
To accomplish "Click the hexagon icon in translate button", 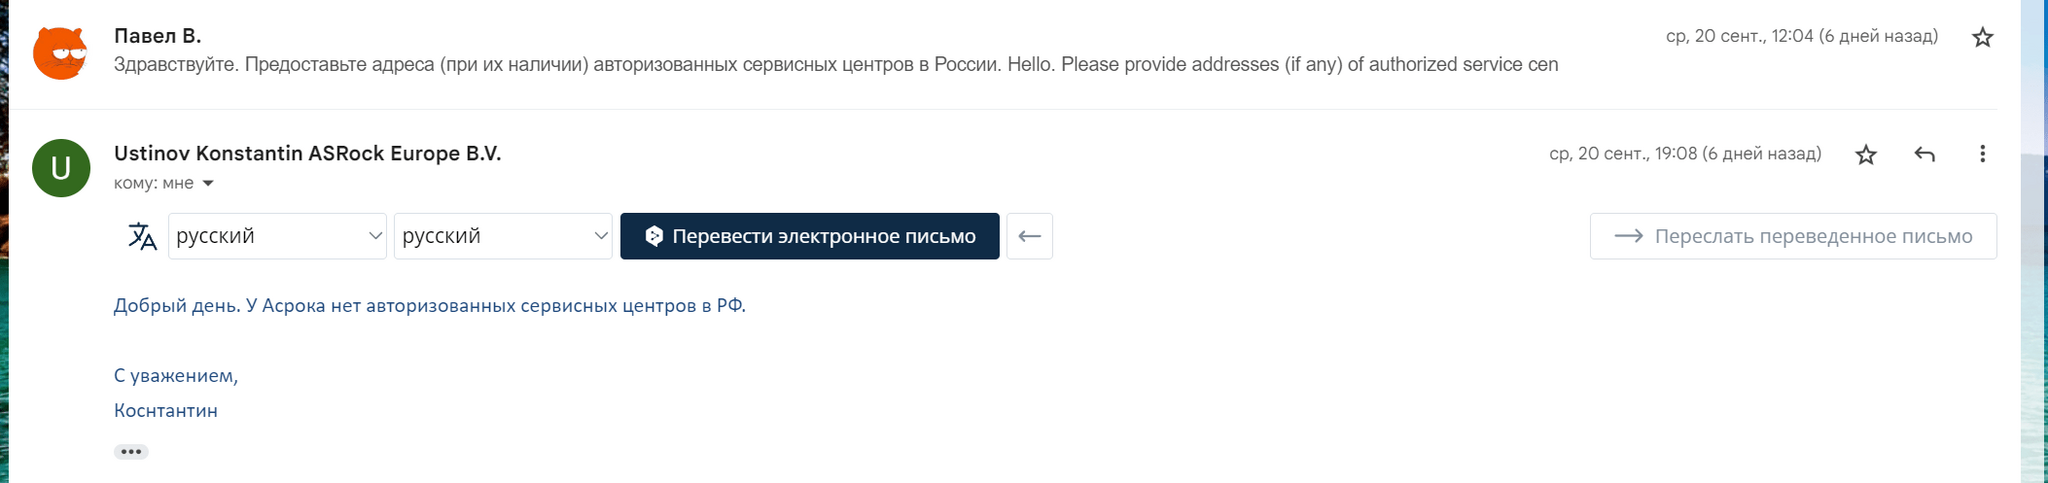I will [654, 237].
